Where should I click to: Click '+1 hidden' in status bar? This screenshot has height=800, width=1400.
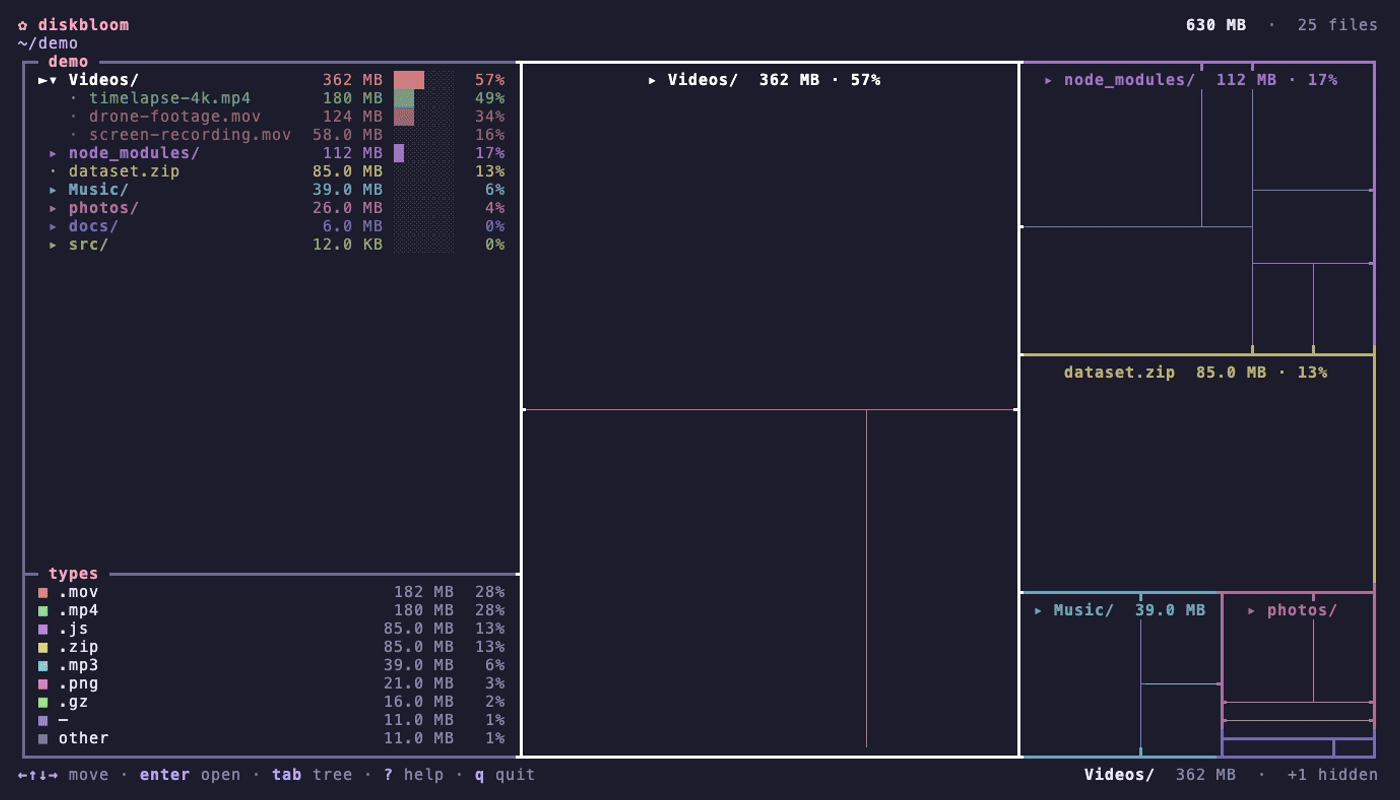click(x=1332, y=775)
